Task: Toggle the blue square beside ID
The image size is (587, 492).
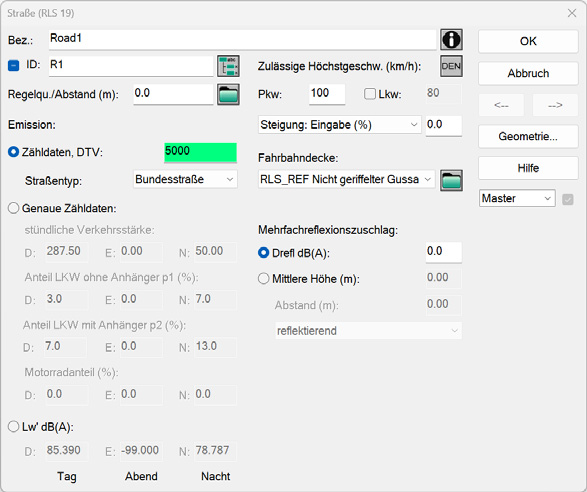Action: coord(13,66)
